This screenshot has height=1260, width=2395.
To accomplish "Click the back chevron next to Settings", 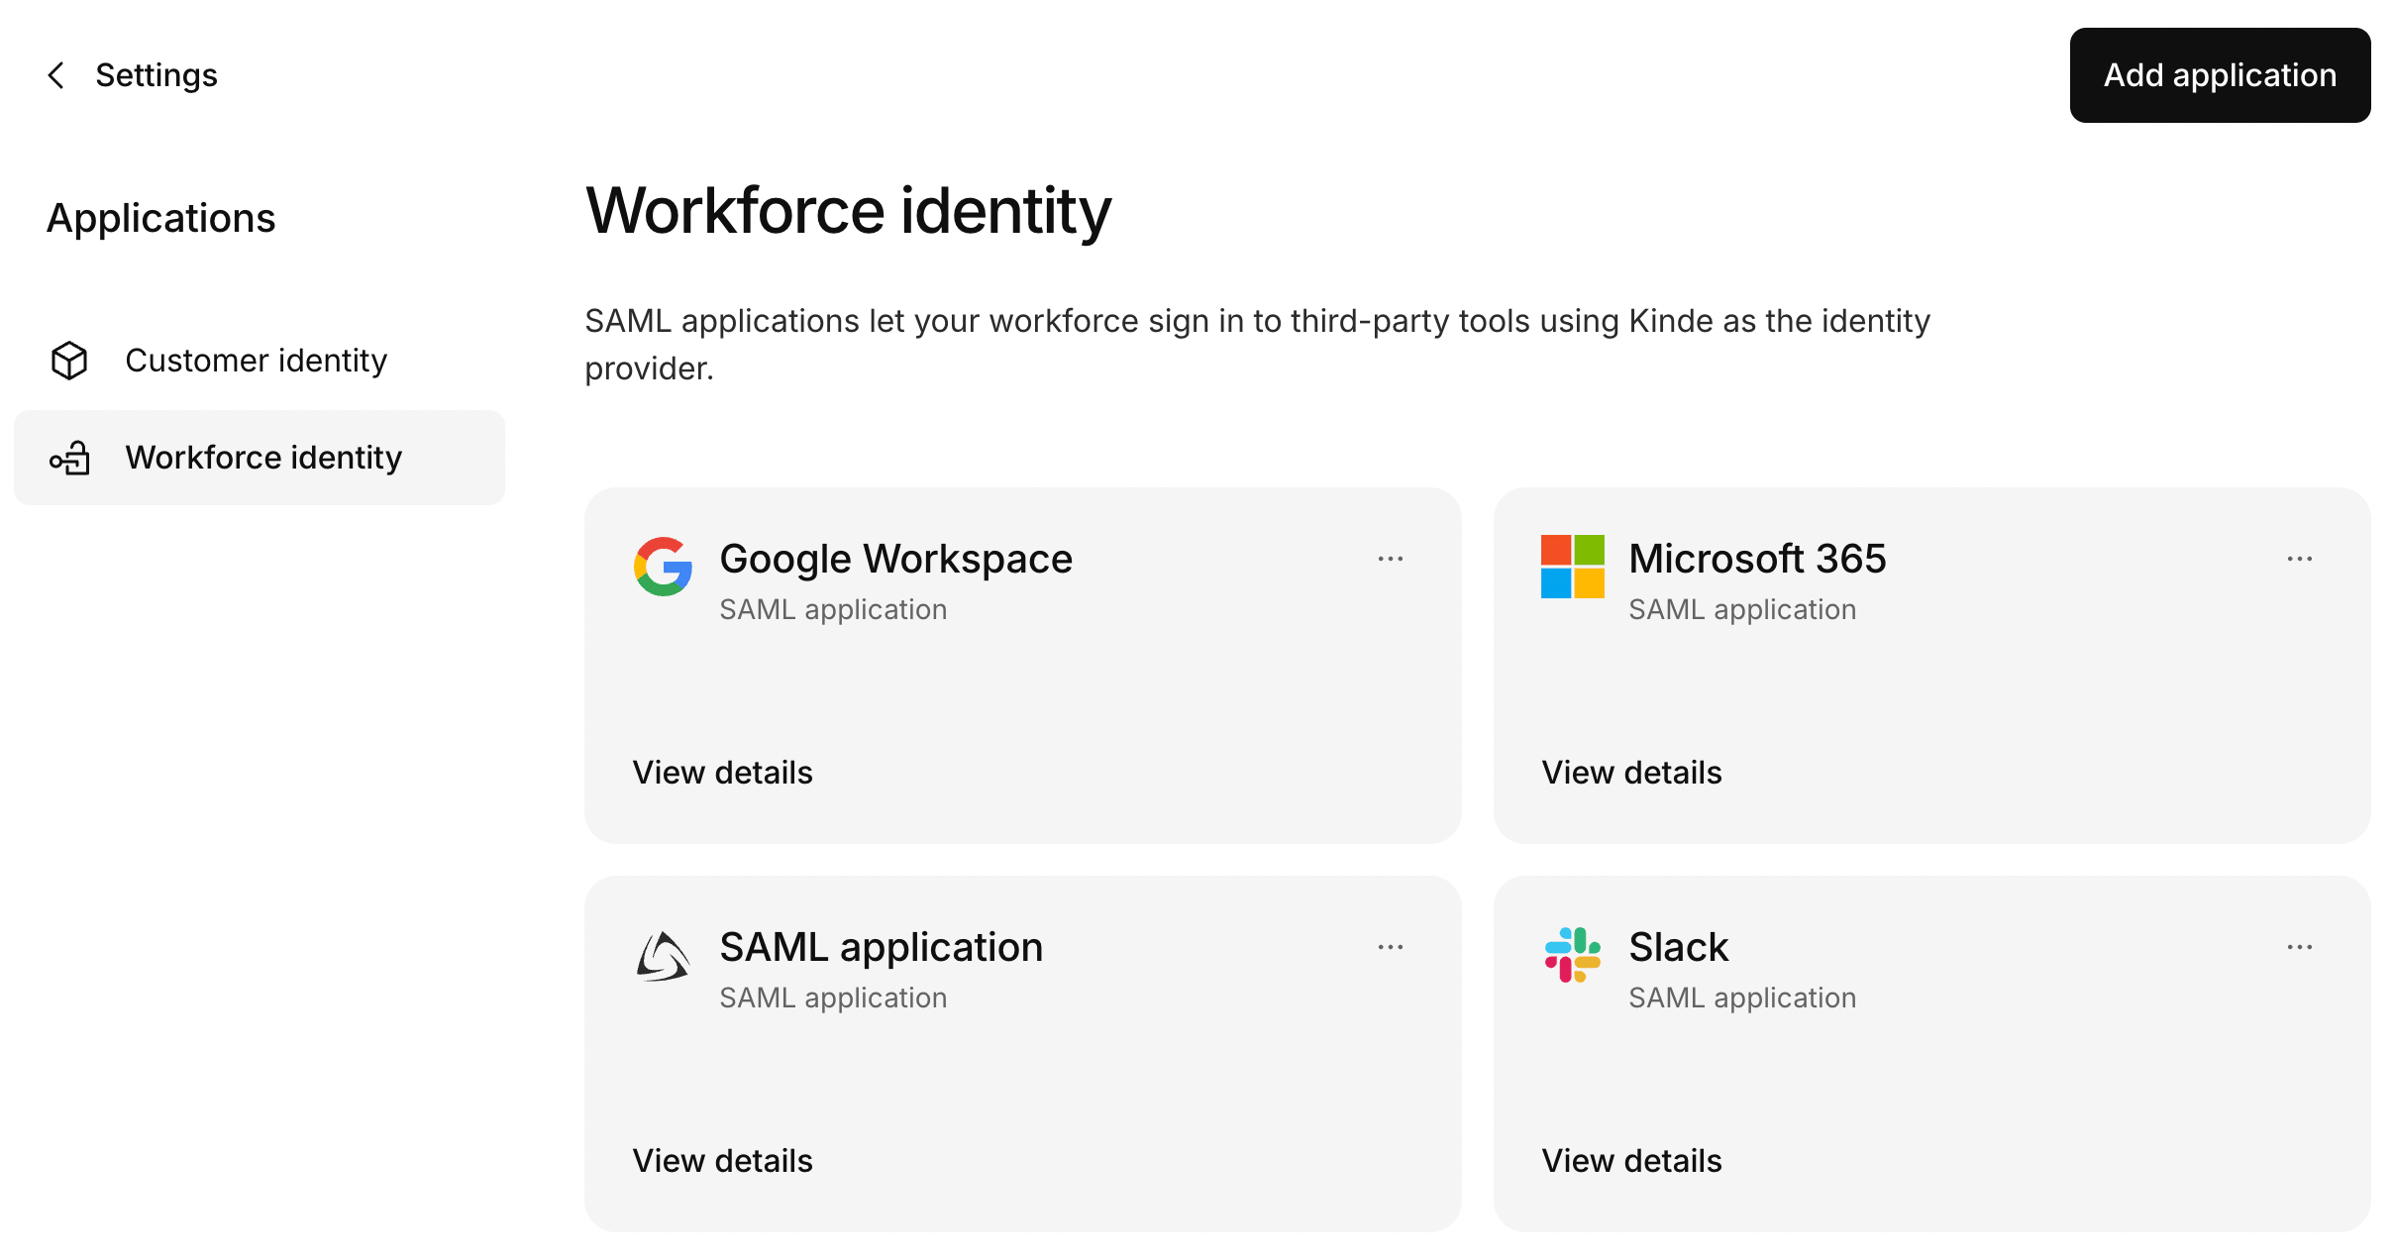I will click(56, 75).
